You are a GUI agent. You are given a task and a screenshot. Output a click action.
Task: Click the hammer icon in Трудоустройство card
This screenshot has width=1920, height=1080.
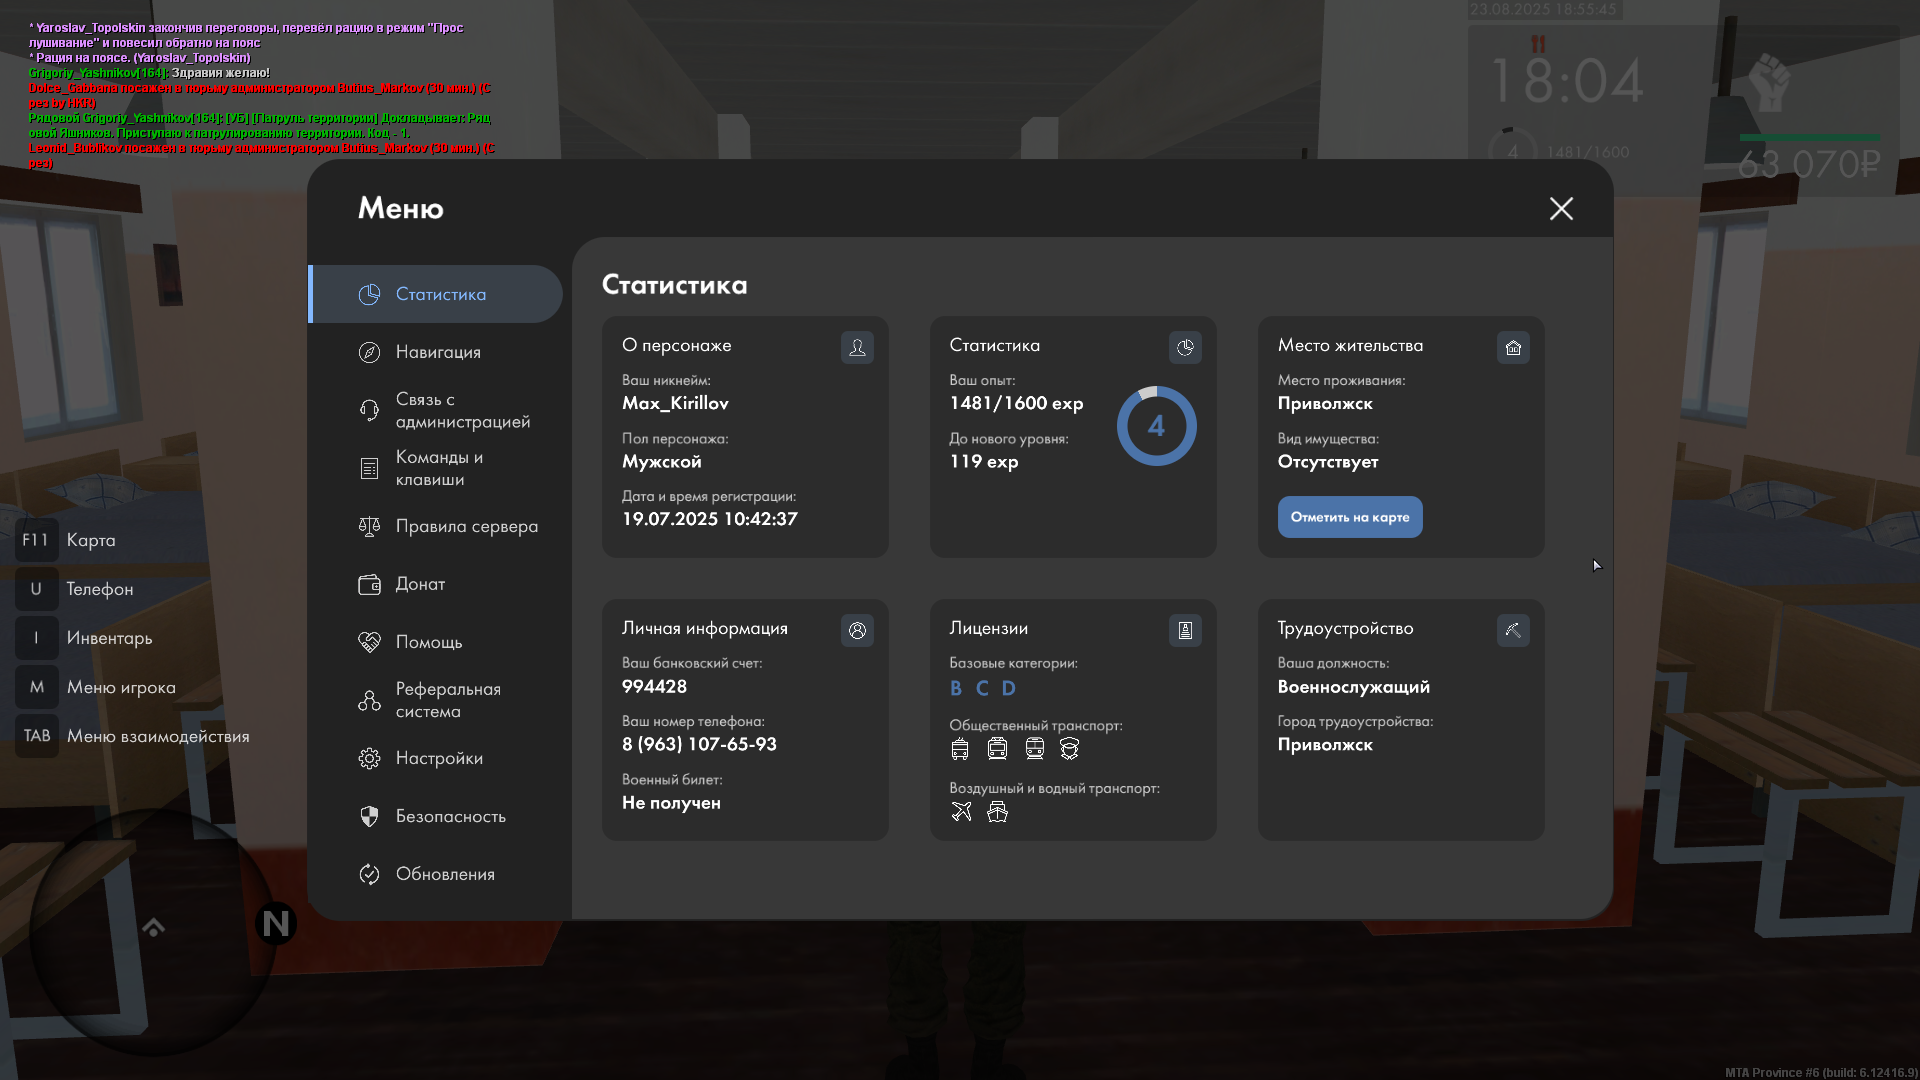1513,630
